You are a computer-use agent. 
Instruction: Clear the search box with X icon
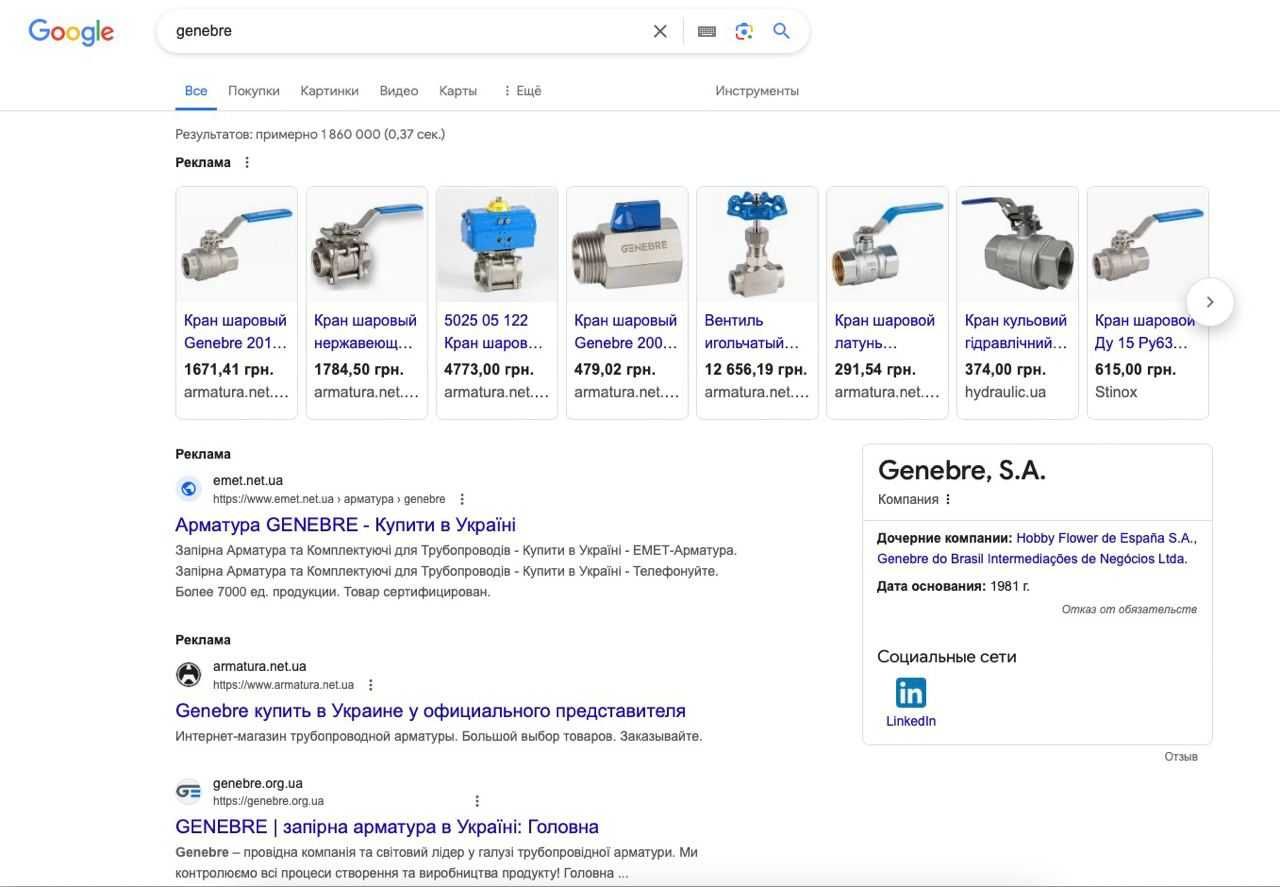coord(660,31)
